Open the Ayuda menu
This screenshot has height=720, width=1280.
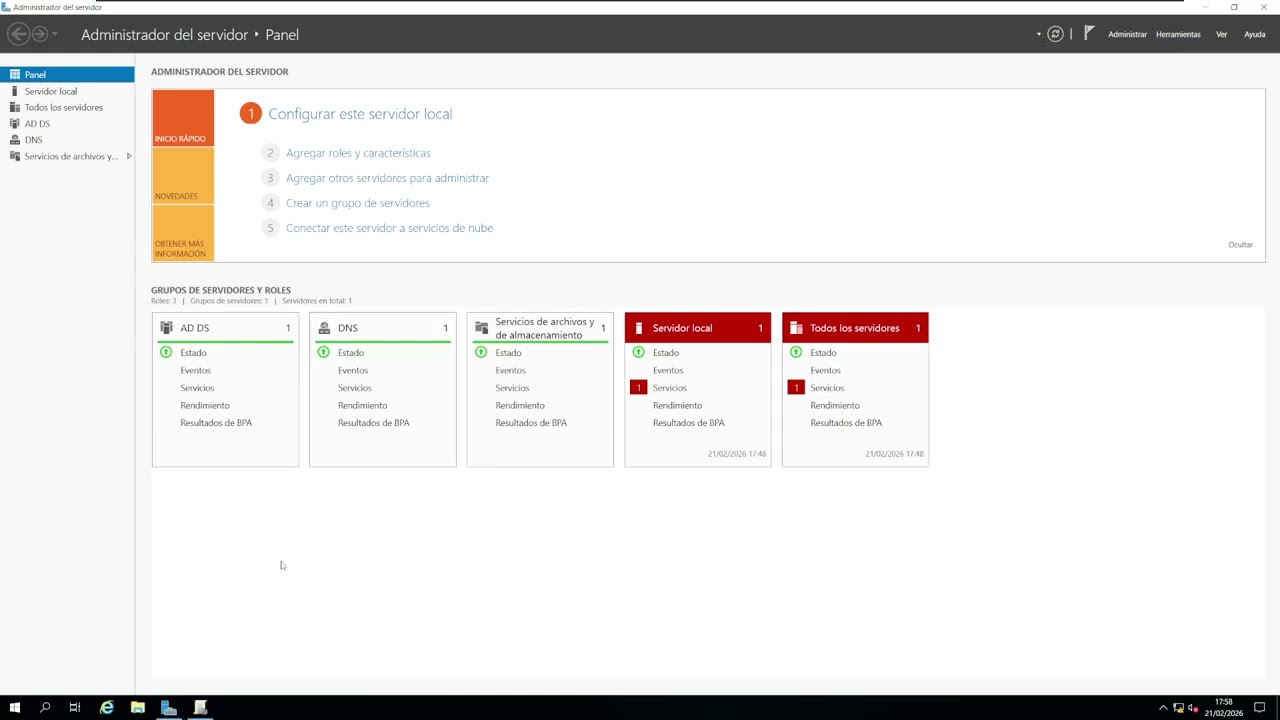pos(1254,34)
